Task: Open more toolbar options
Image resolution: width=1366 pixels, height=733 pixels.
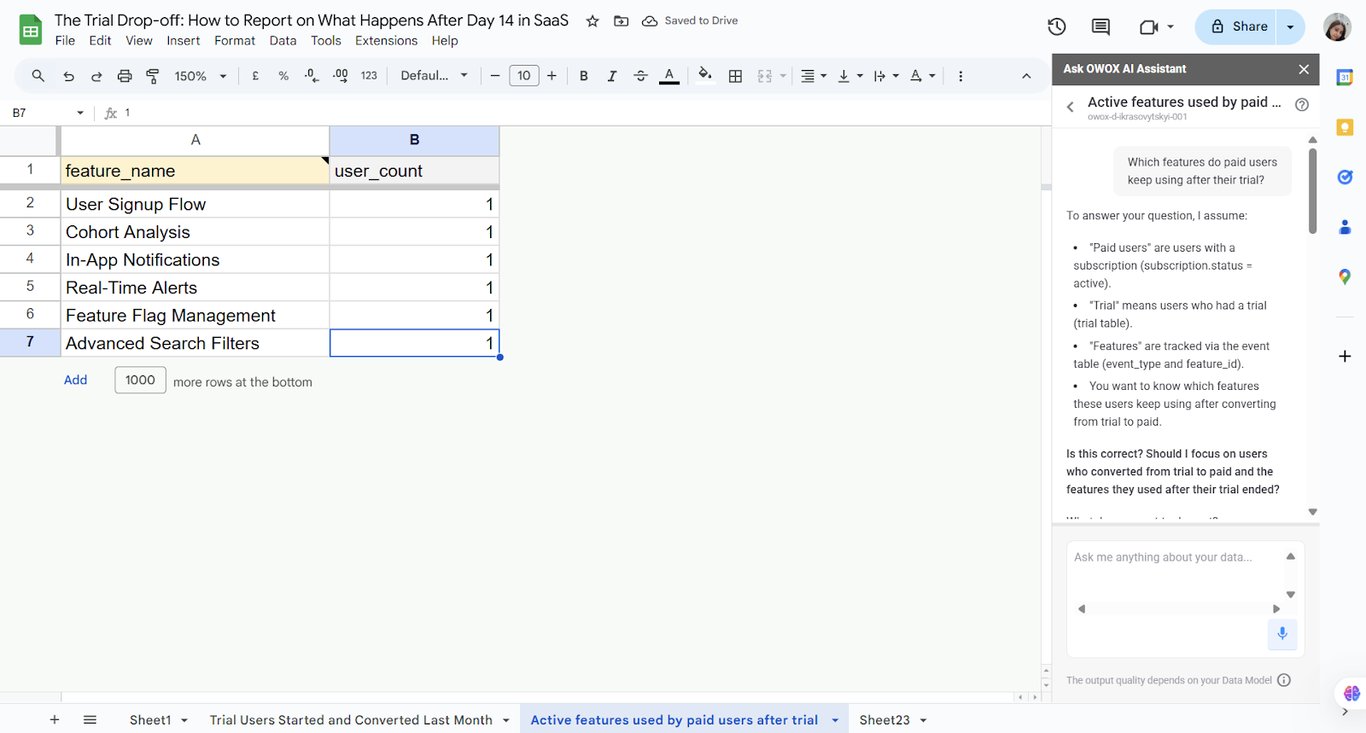Action: tap(960, 76)
